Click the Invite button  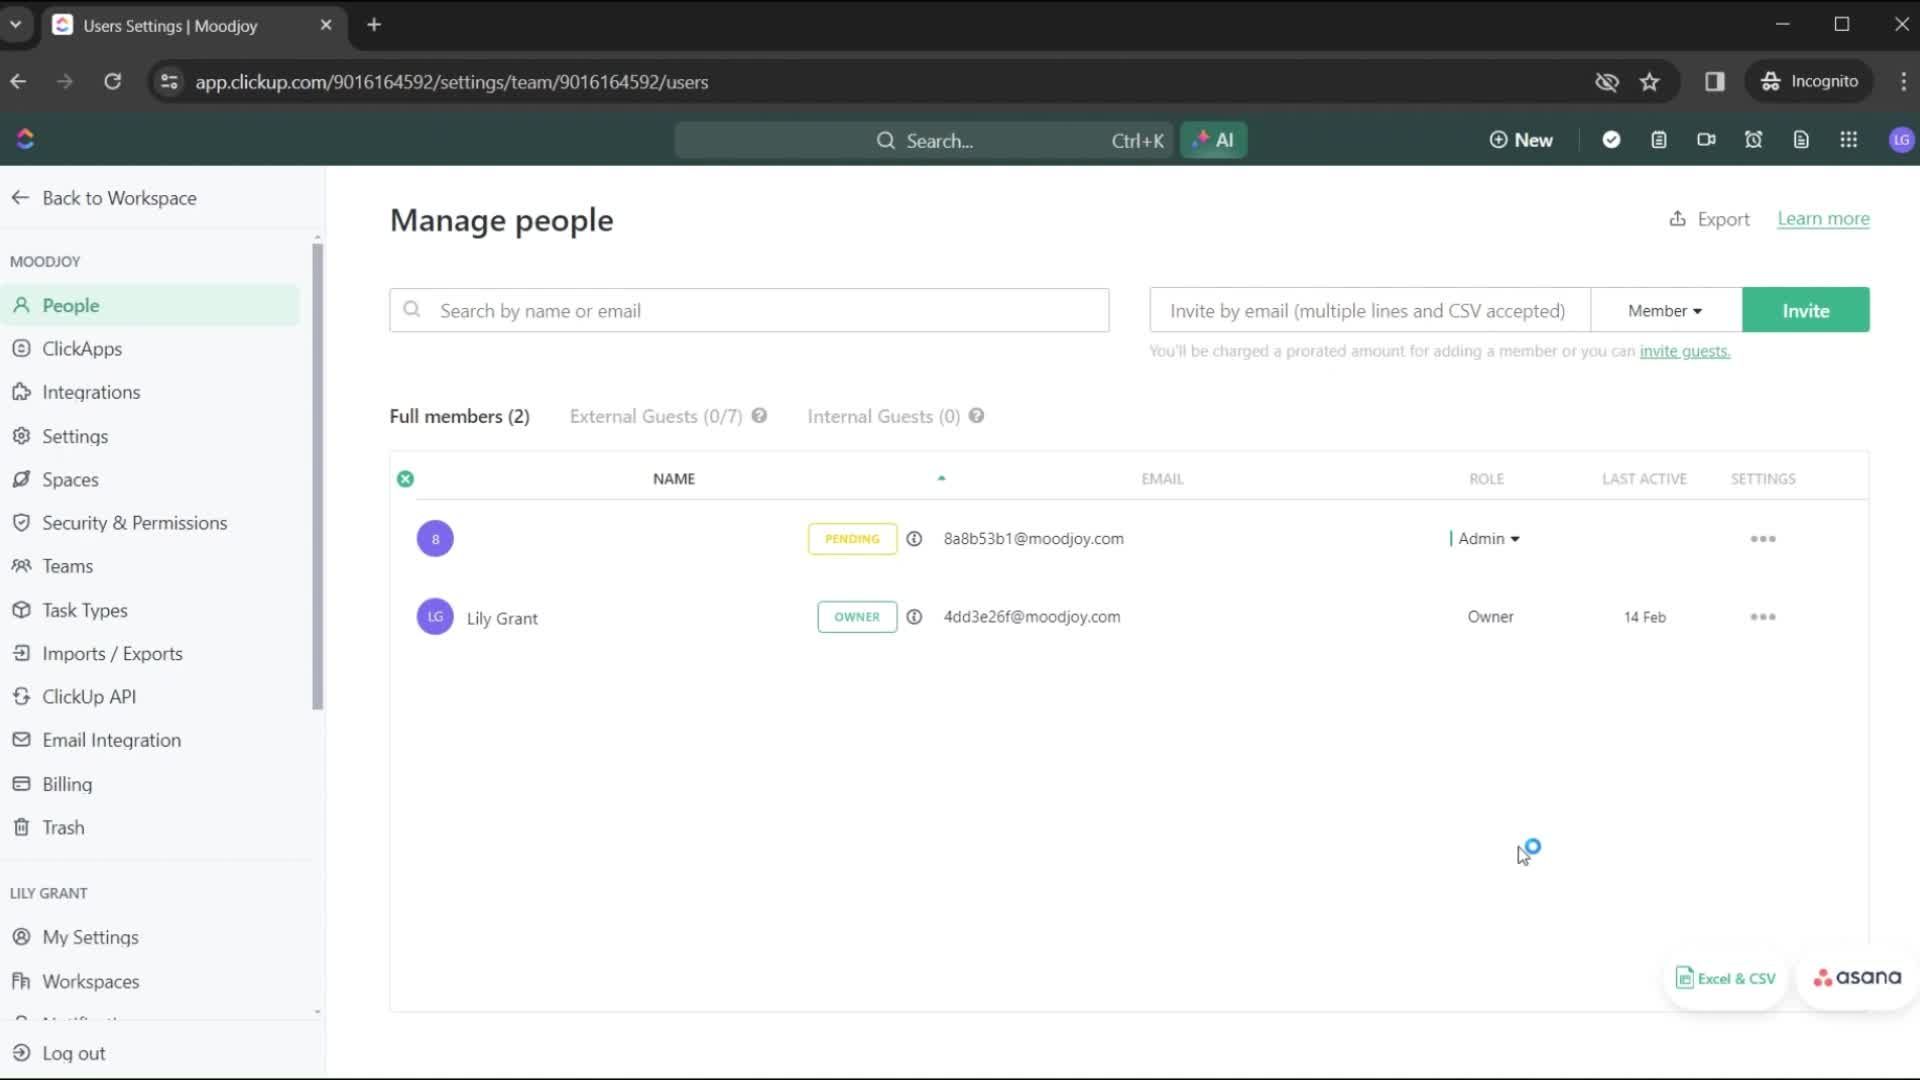pos(1805,310)
